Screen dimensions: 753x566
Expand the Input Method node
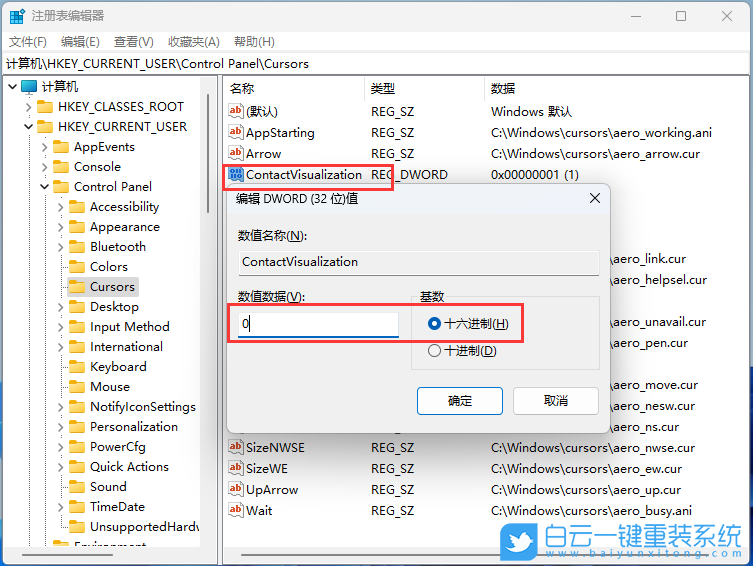coord(60,327)
